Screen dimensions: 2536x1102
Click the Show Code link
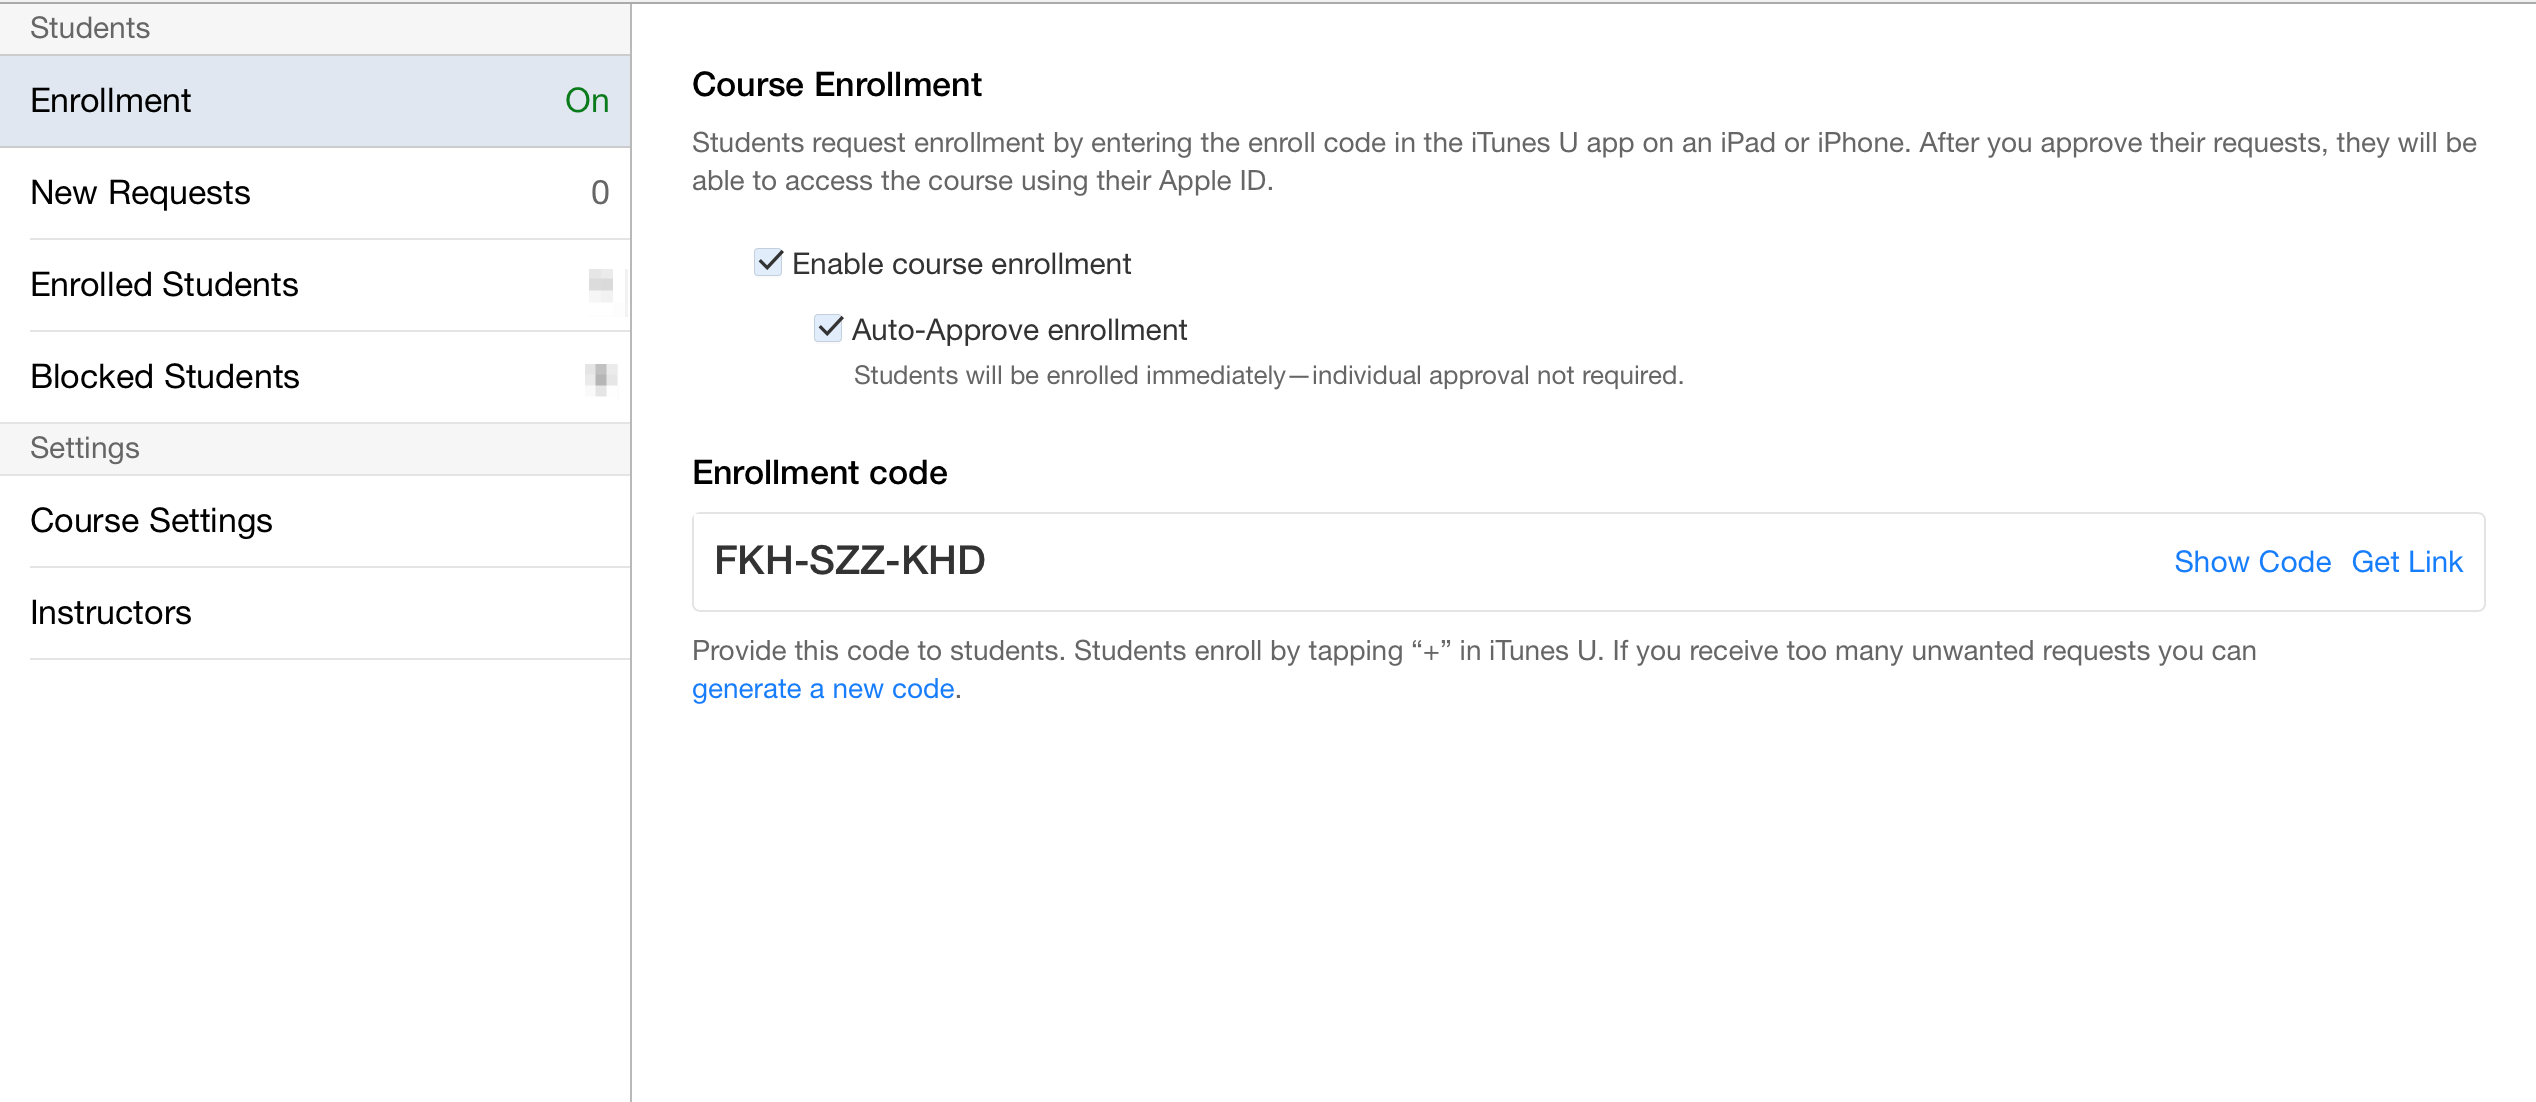coord(2252,562)
